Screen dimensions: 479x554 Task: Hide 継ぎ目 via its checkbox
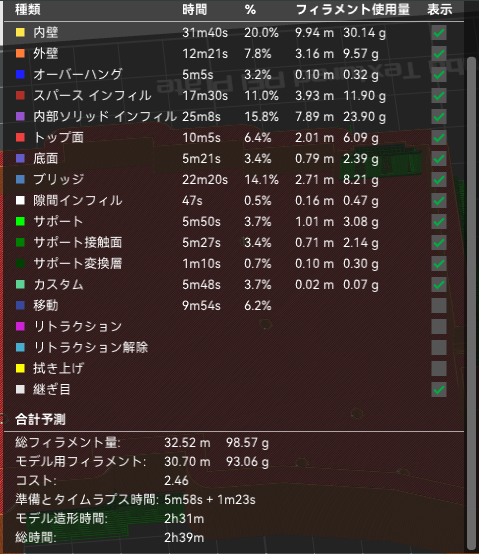(x=439, y=389)
